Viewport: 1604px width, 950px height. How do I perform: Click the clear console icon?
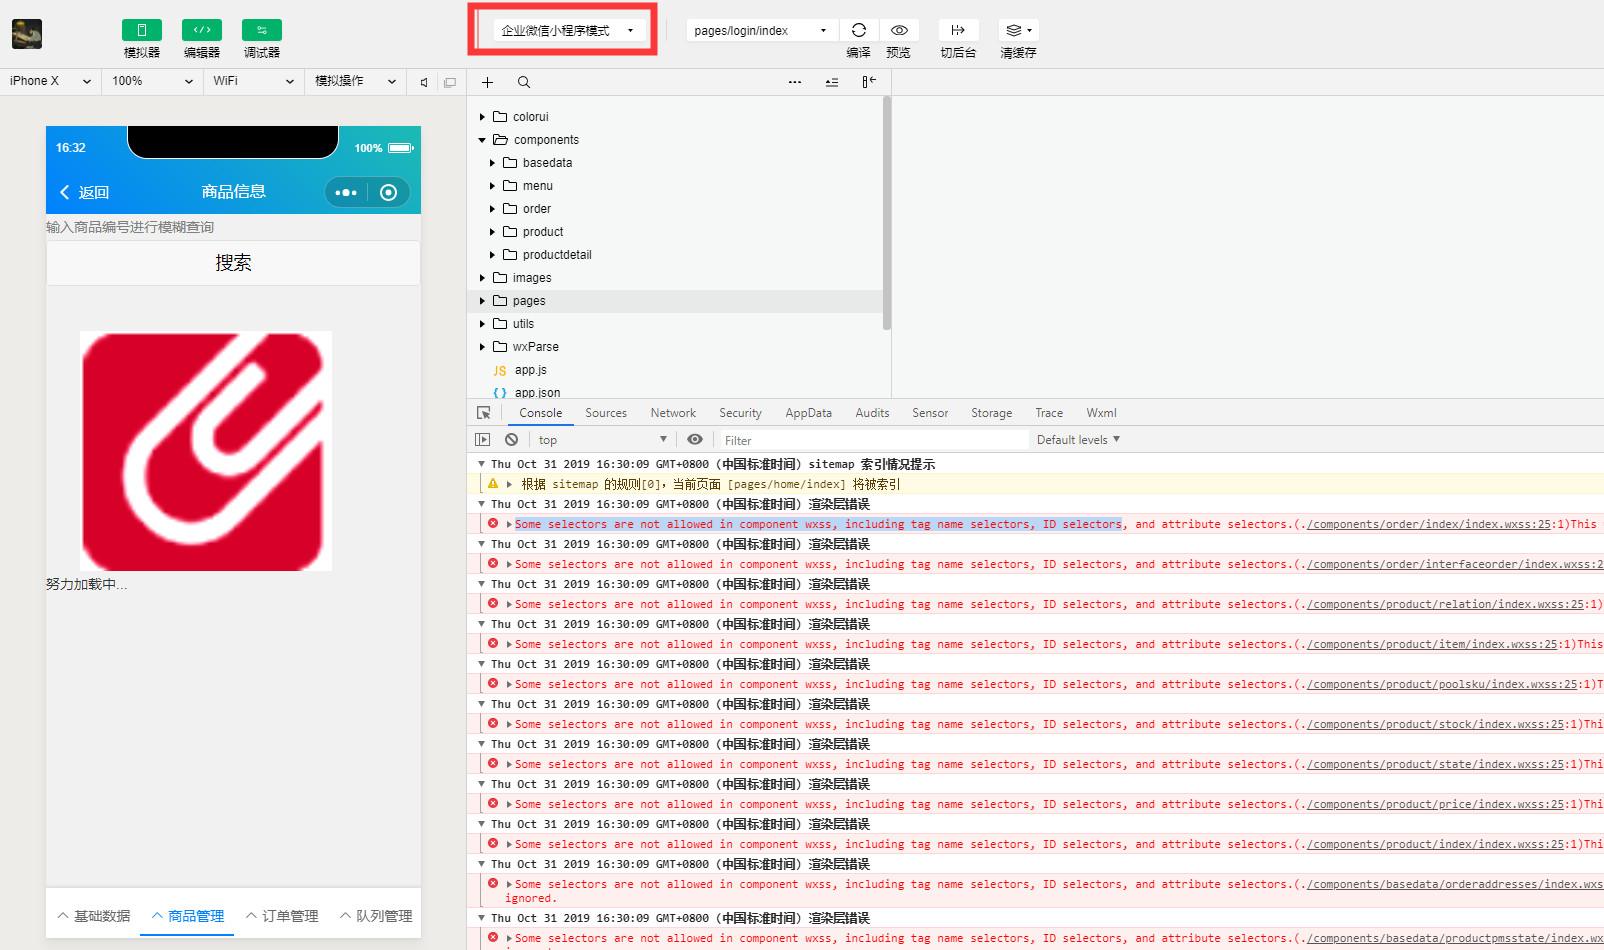(512, 440)
